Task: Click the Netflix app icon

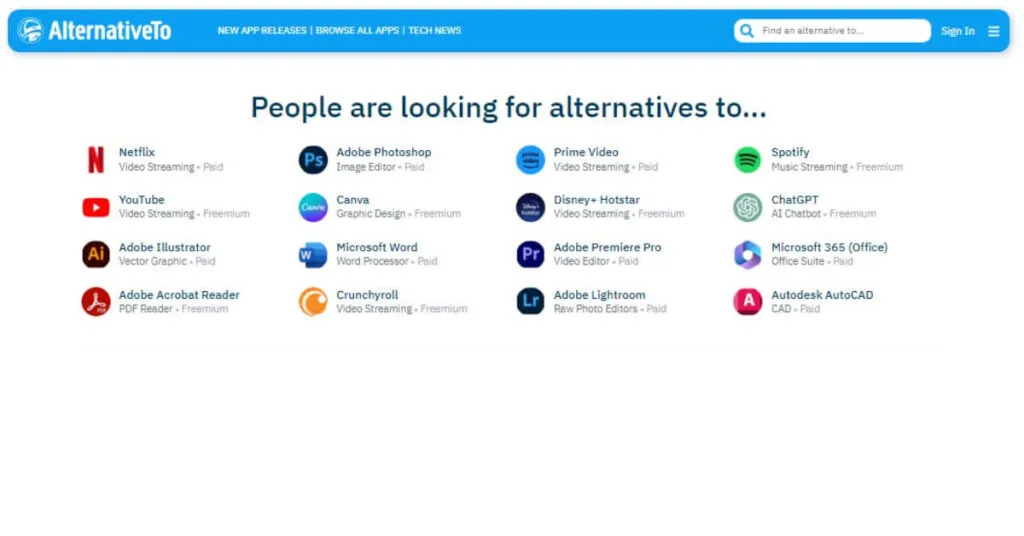Action: tap(96, 160)
